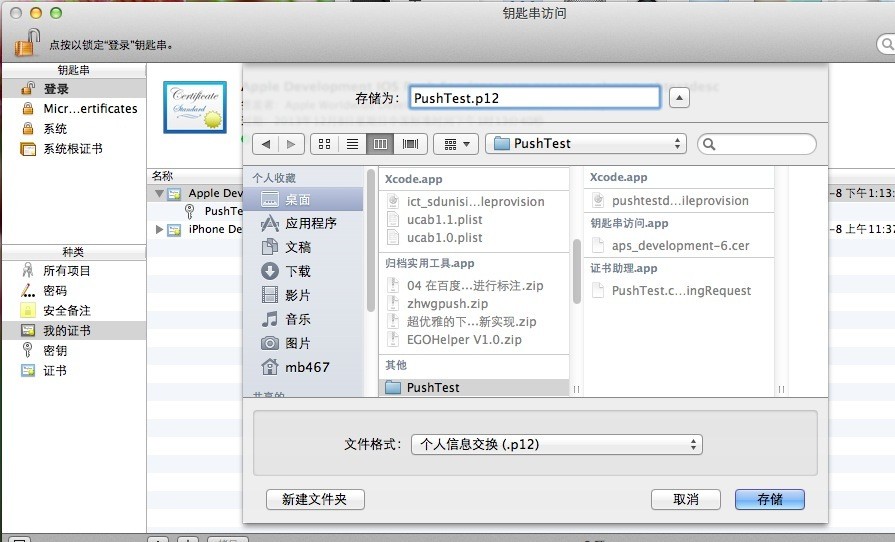895x542 pixels.
Task: Switch to icon view
Action: (324, 144)
